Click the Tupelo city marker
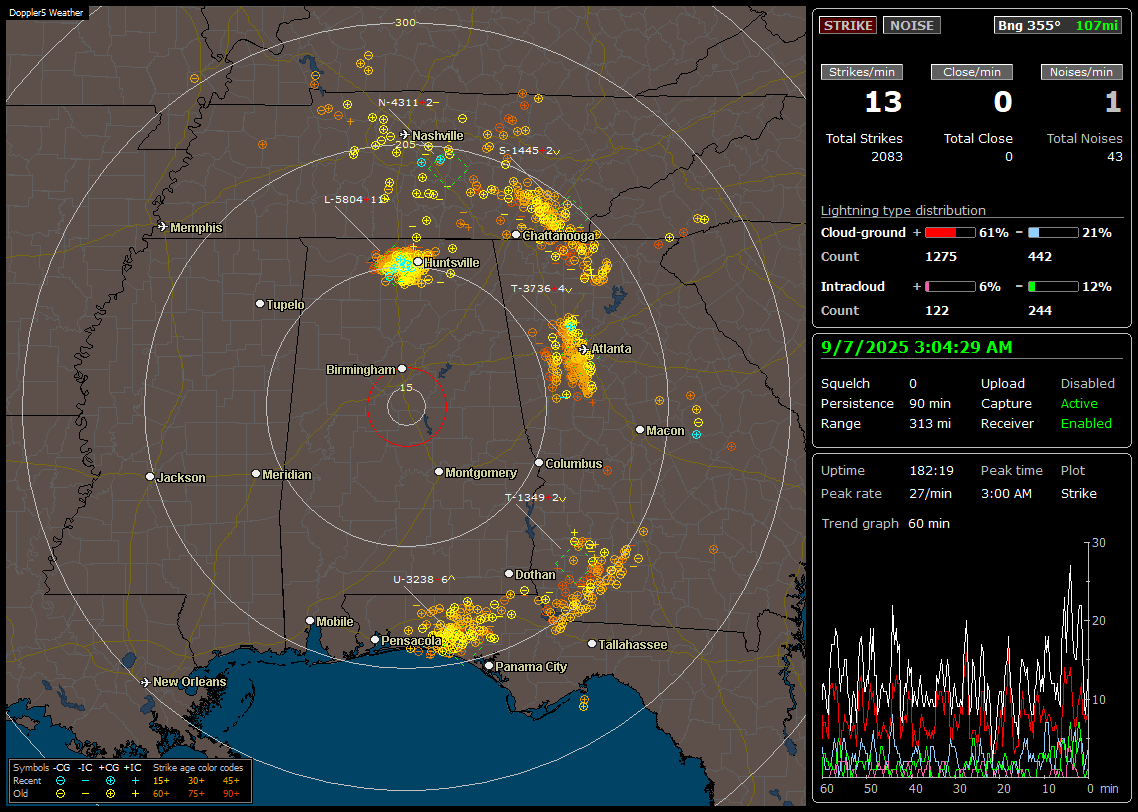This screenshot has height=812, width=1138. point(260,303)
